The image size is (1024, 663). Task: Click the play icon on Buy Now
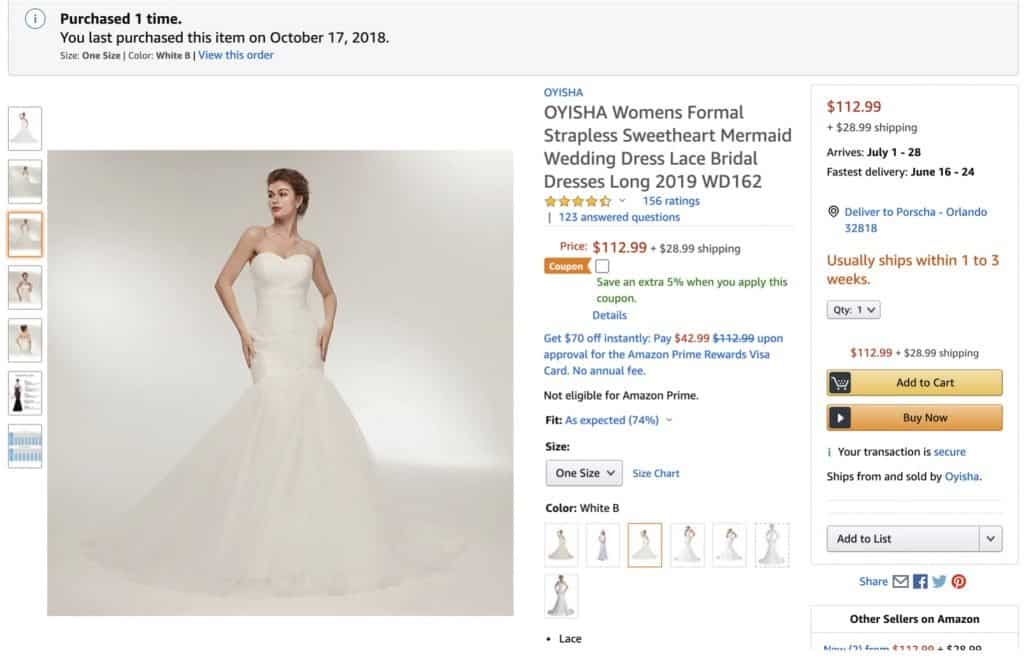tap(840, 418)
